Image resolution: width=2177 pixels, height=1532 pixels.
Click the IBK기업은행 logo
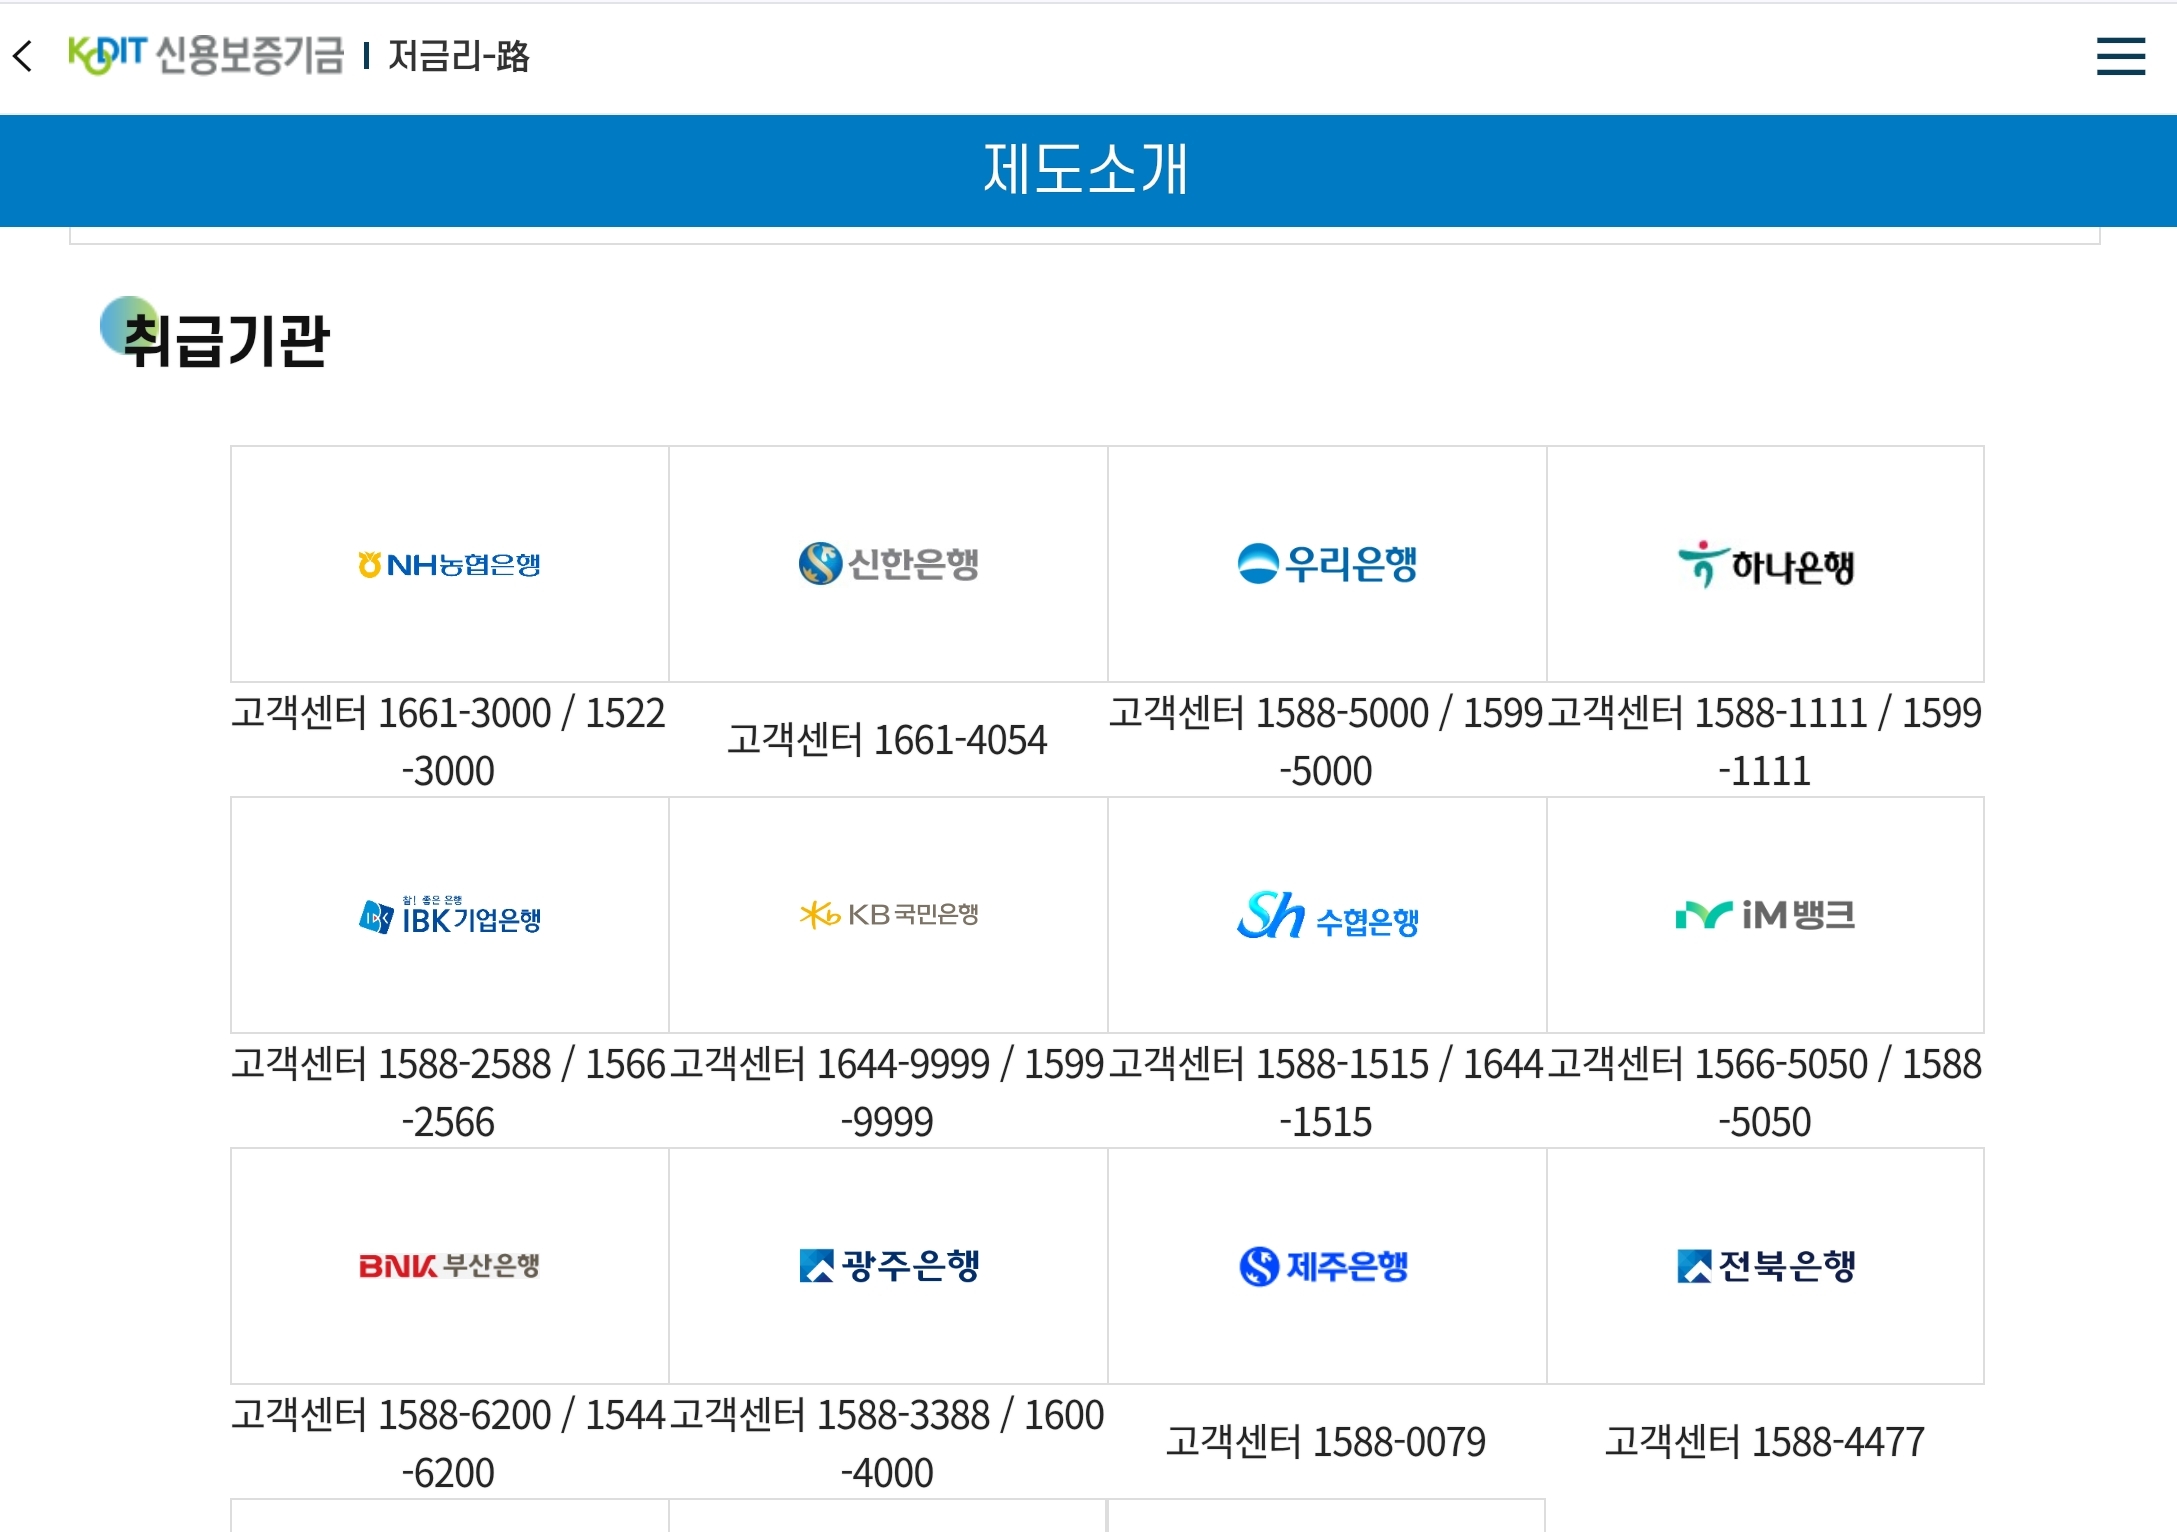click(450, 915)
